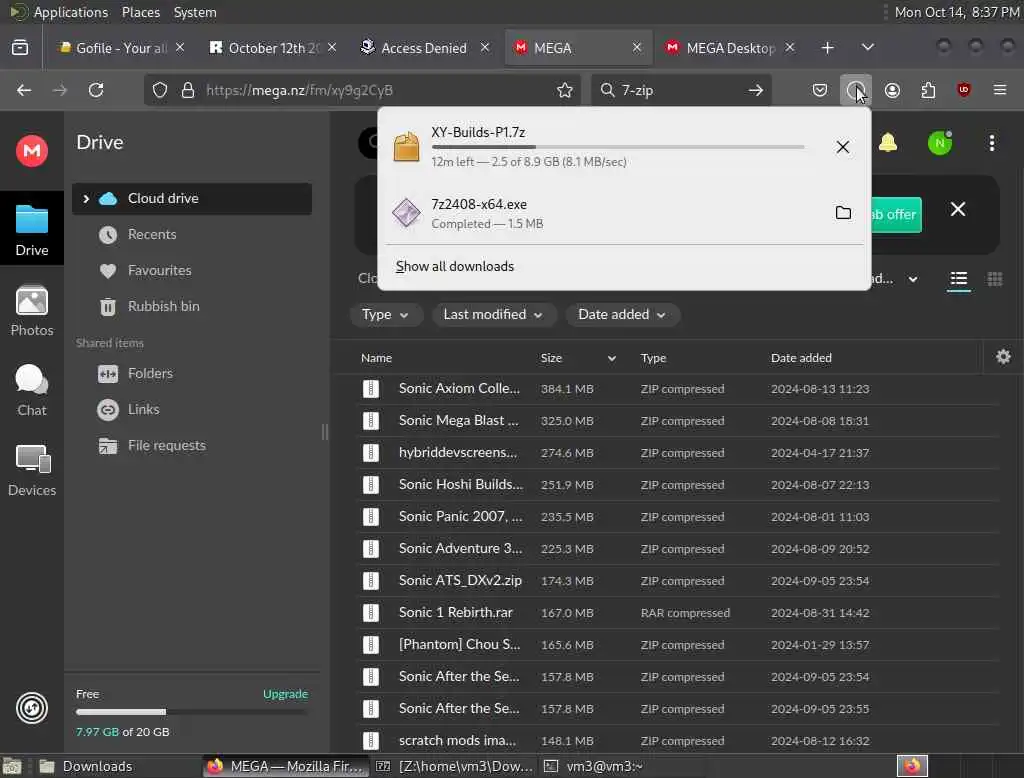The image size is (1024, 778).
Task: Sort by the Name column header
Action: click(x=376, y=358)
